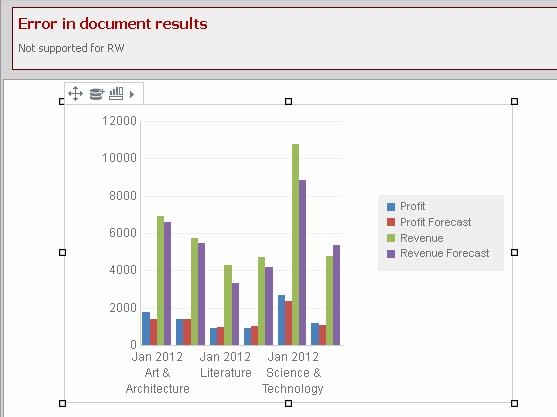Click the move handle icon above chart
The width and height of the screenshot is (557, 417).
click(x=75, y=94)
